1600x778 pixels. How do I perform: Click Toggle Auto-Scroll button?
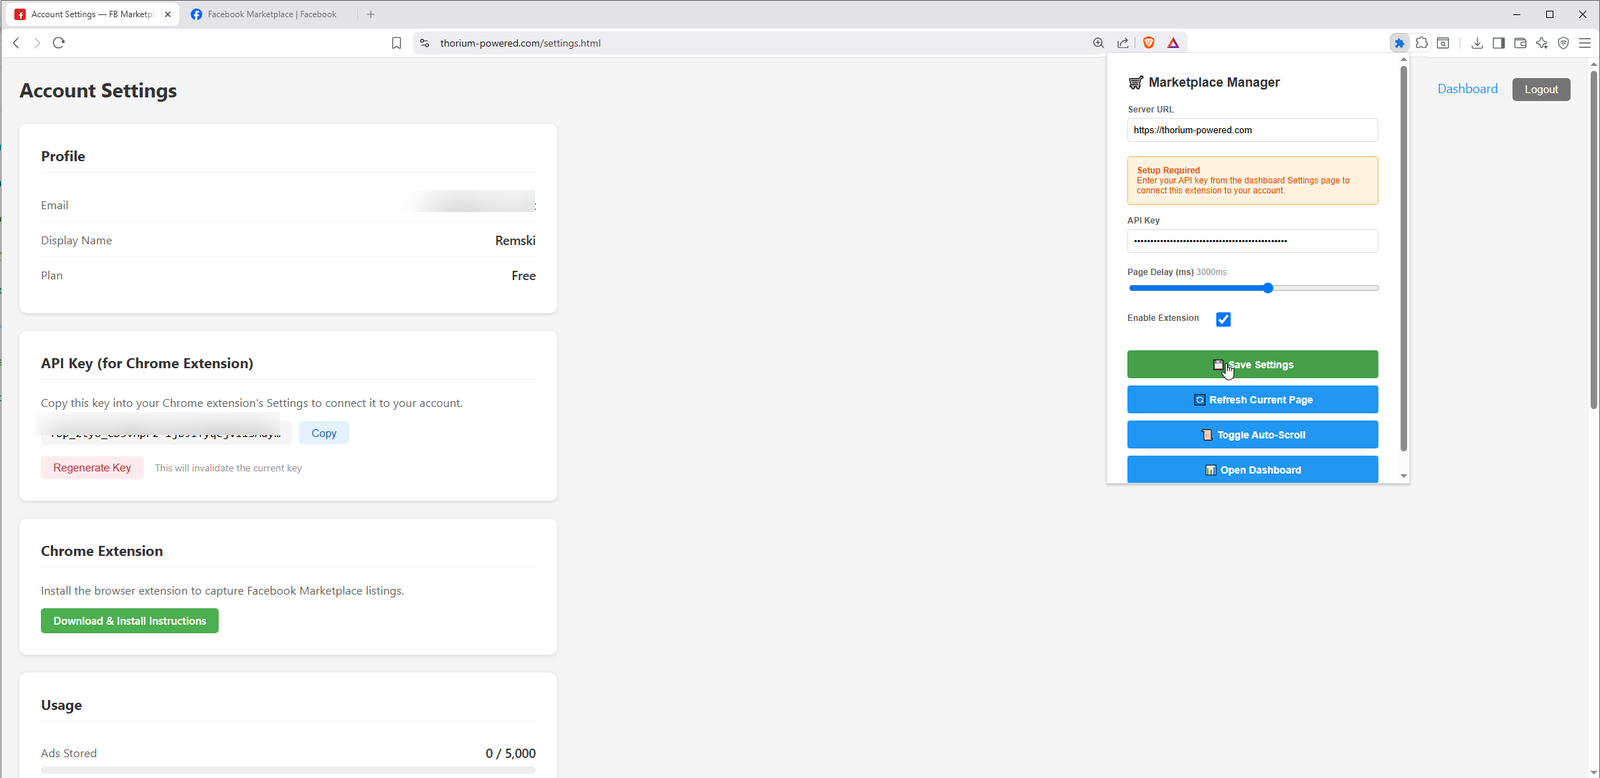point(1252,434)
